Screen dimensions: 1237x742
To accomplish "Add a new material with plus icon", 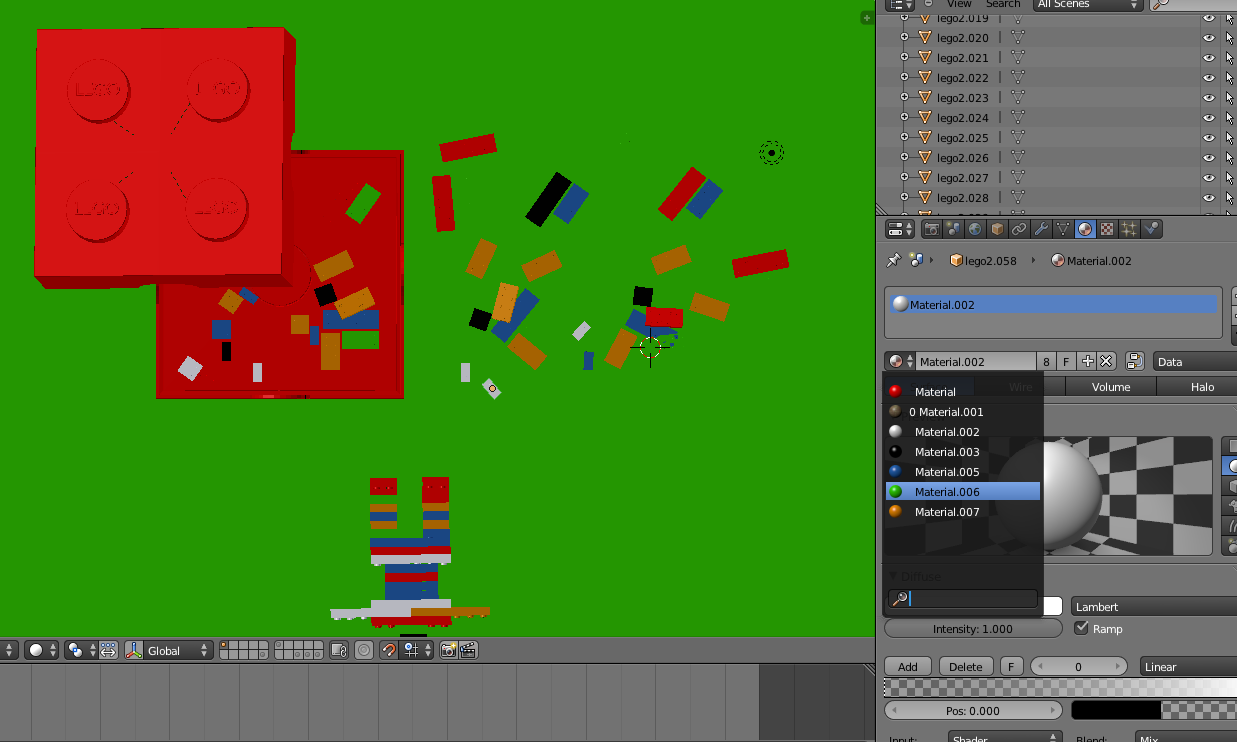I will tap(1089, 361).
